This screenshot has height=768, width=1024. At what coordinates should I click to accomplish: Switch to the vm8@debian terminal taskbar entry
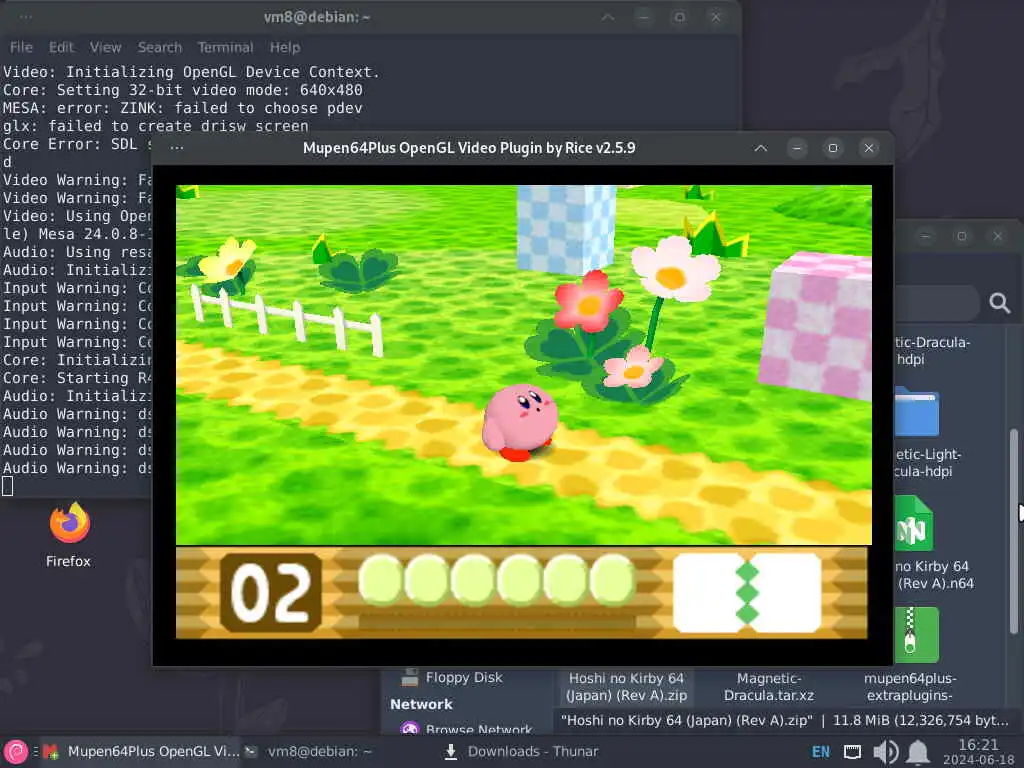(x=308, y=752)
